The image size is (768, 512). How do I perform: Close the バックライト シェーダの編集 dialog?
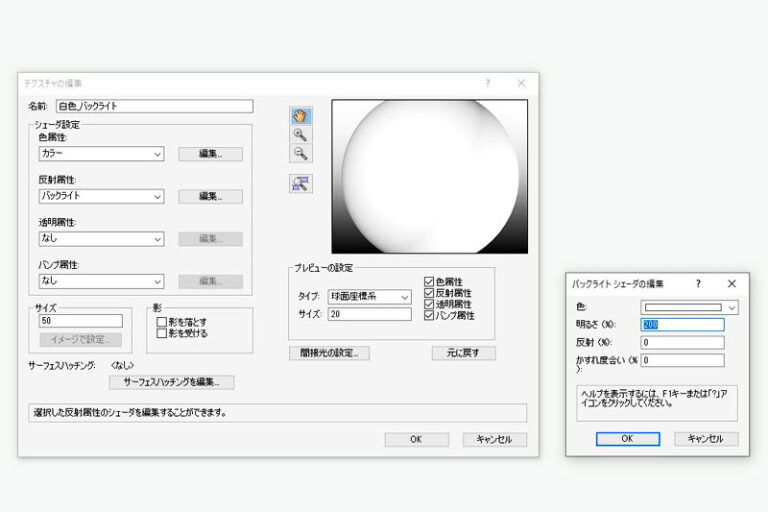(731, 284)
